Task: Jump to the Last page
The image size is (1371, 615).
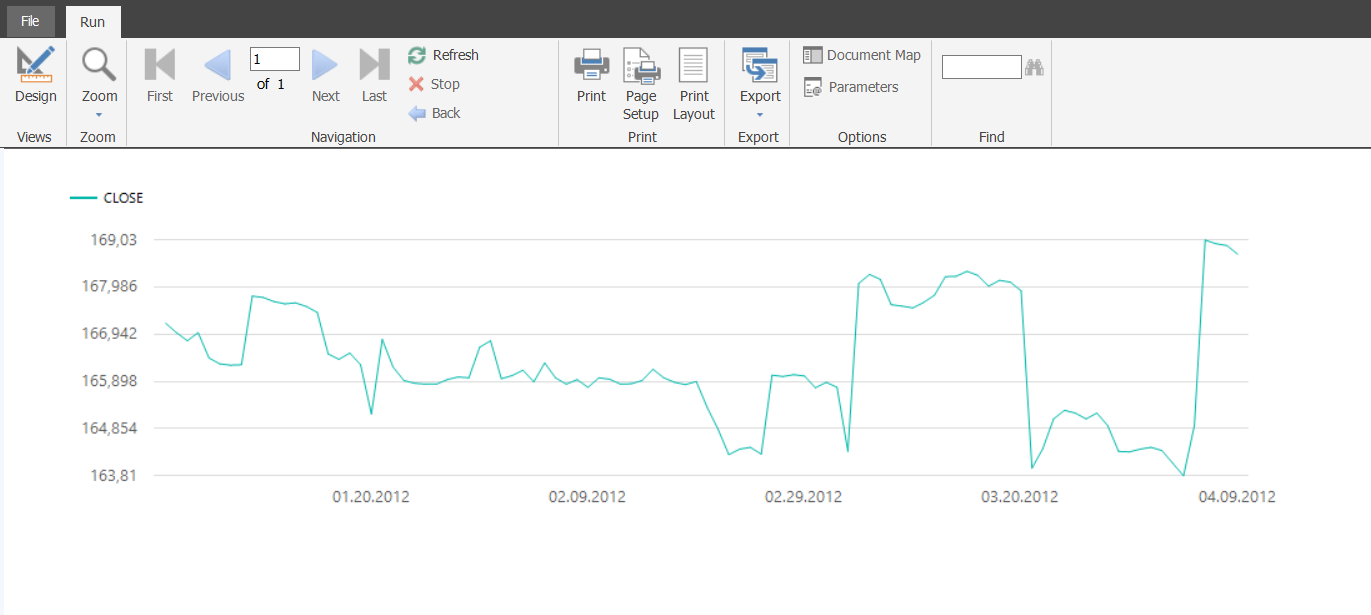Action: click(x=374, y=76)
